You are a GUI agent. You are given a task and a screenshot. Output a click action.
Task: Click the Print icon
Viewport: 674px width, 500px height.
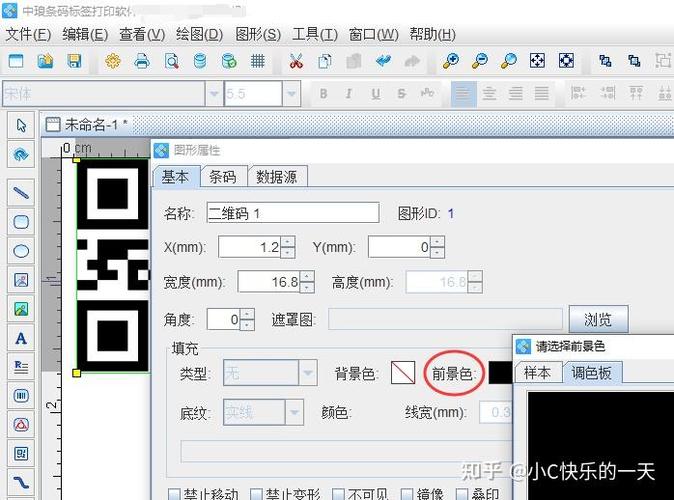[x=142, y=61]
